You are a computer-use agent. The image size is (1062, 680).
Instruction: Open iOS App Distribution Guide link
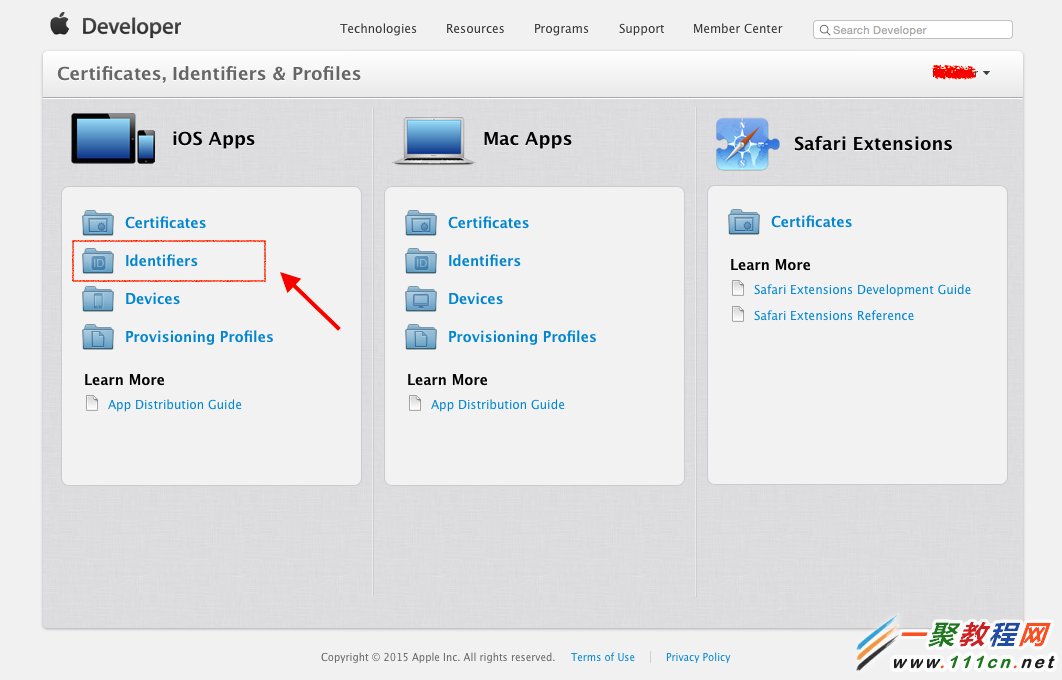point(175,404)
